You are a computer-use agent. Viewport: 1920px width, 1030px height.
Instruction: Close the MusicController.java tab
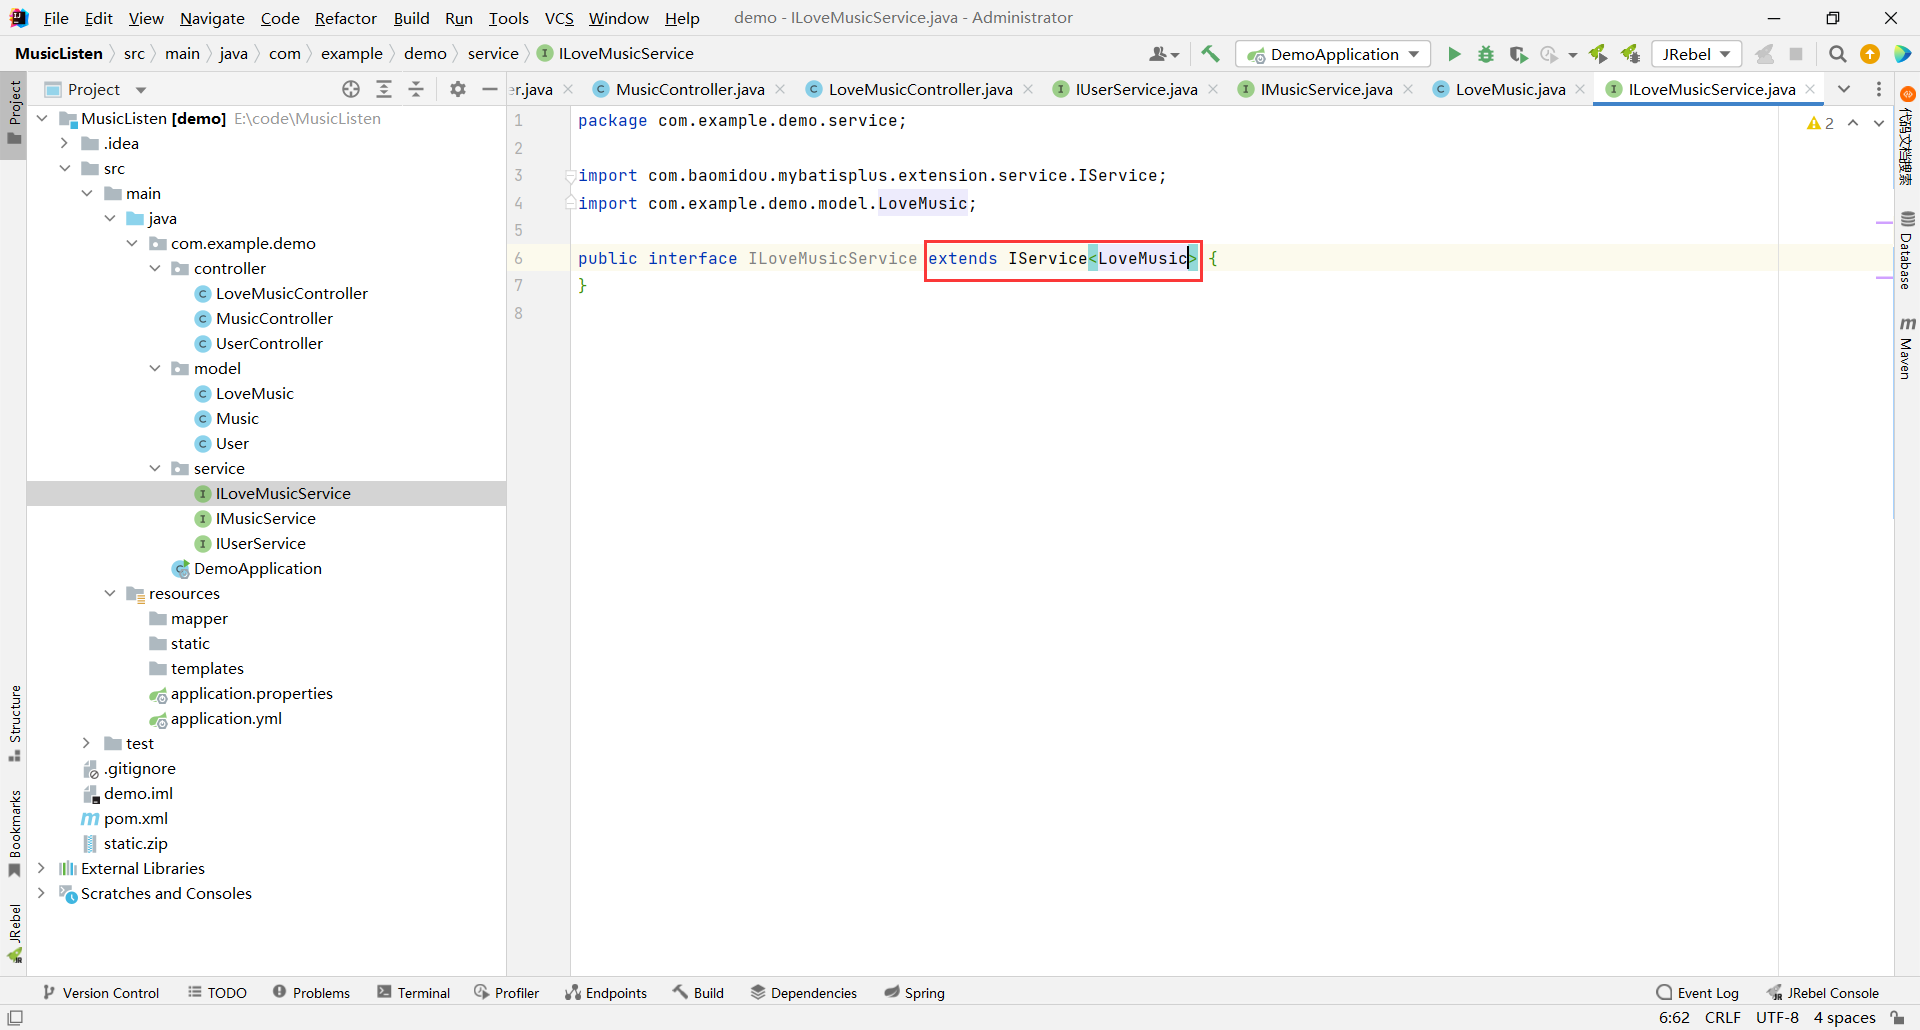pyautogui.click(x=781, y=89)
